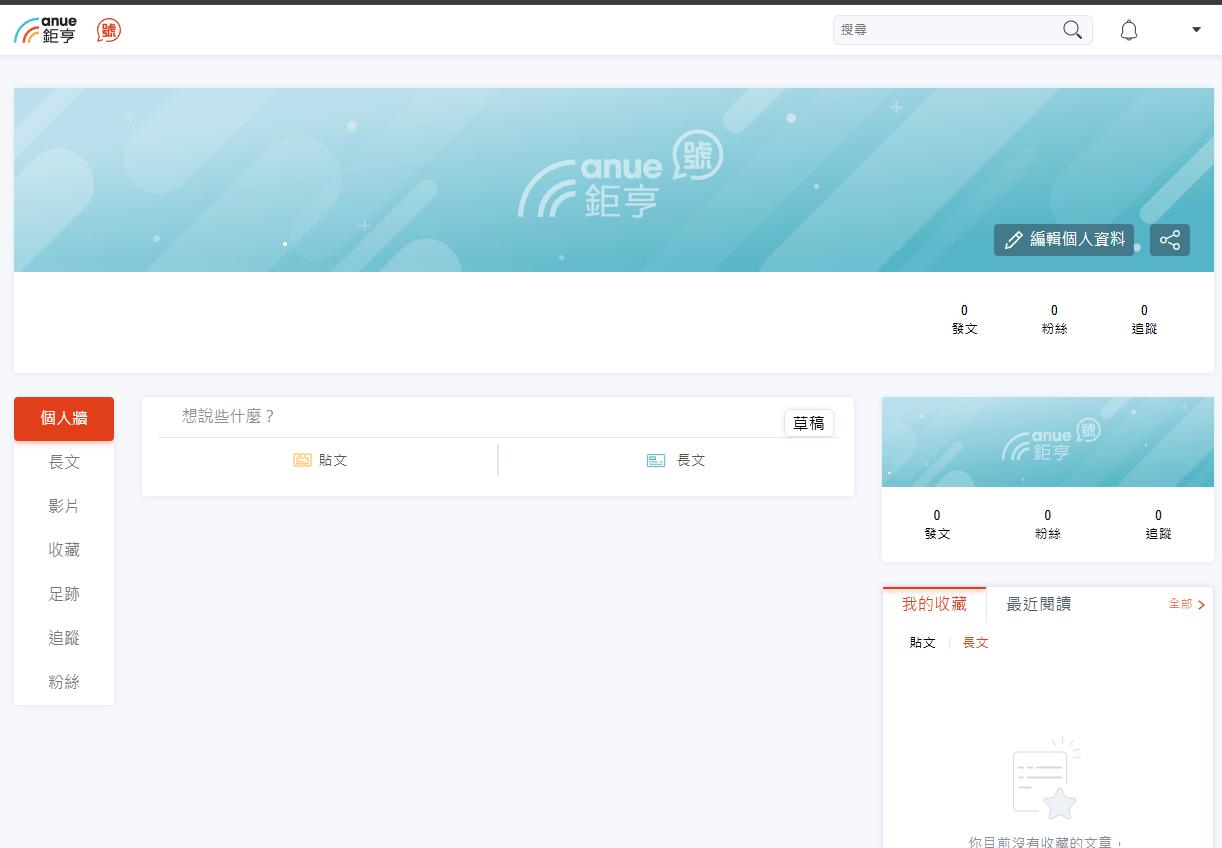Click 發文 count on right profile card
Image resolution: width=1222 pixels, height=848 pixels.
[937, 525]
